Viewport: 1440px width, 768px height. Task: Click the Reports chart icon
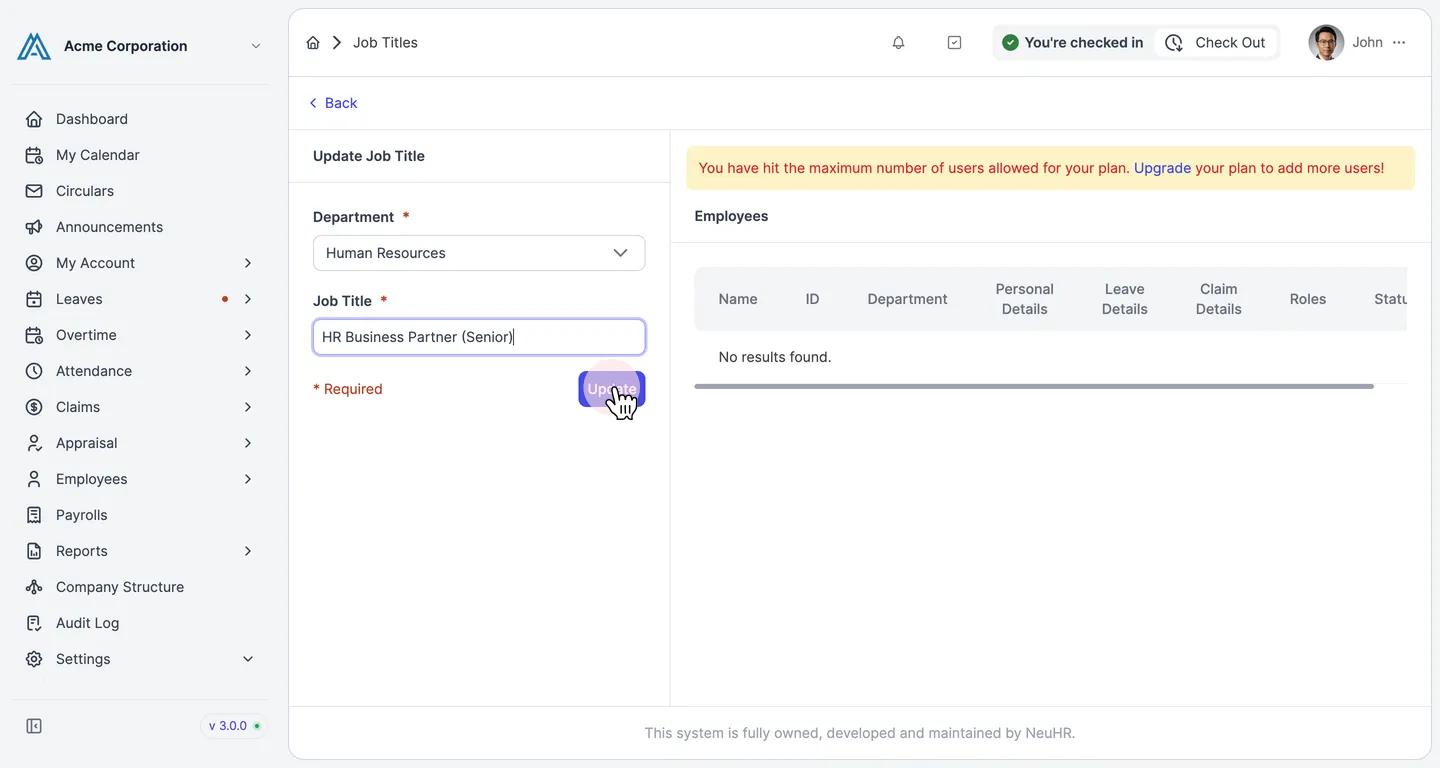pos(34,551)
